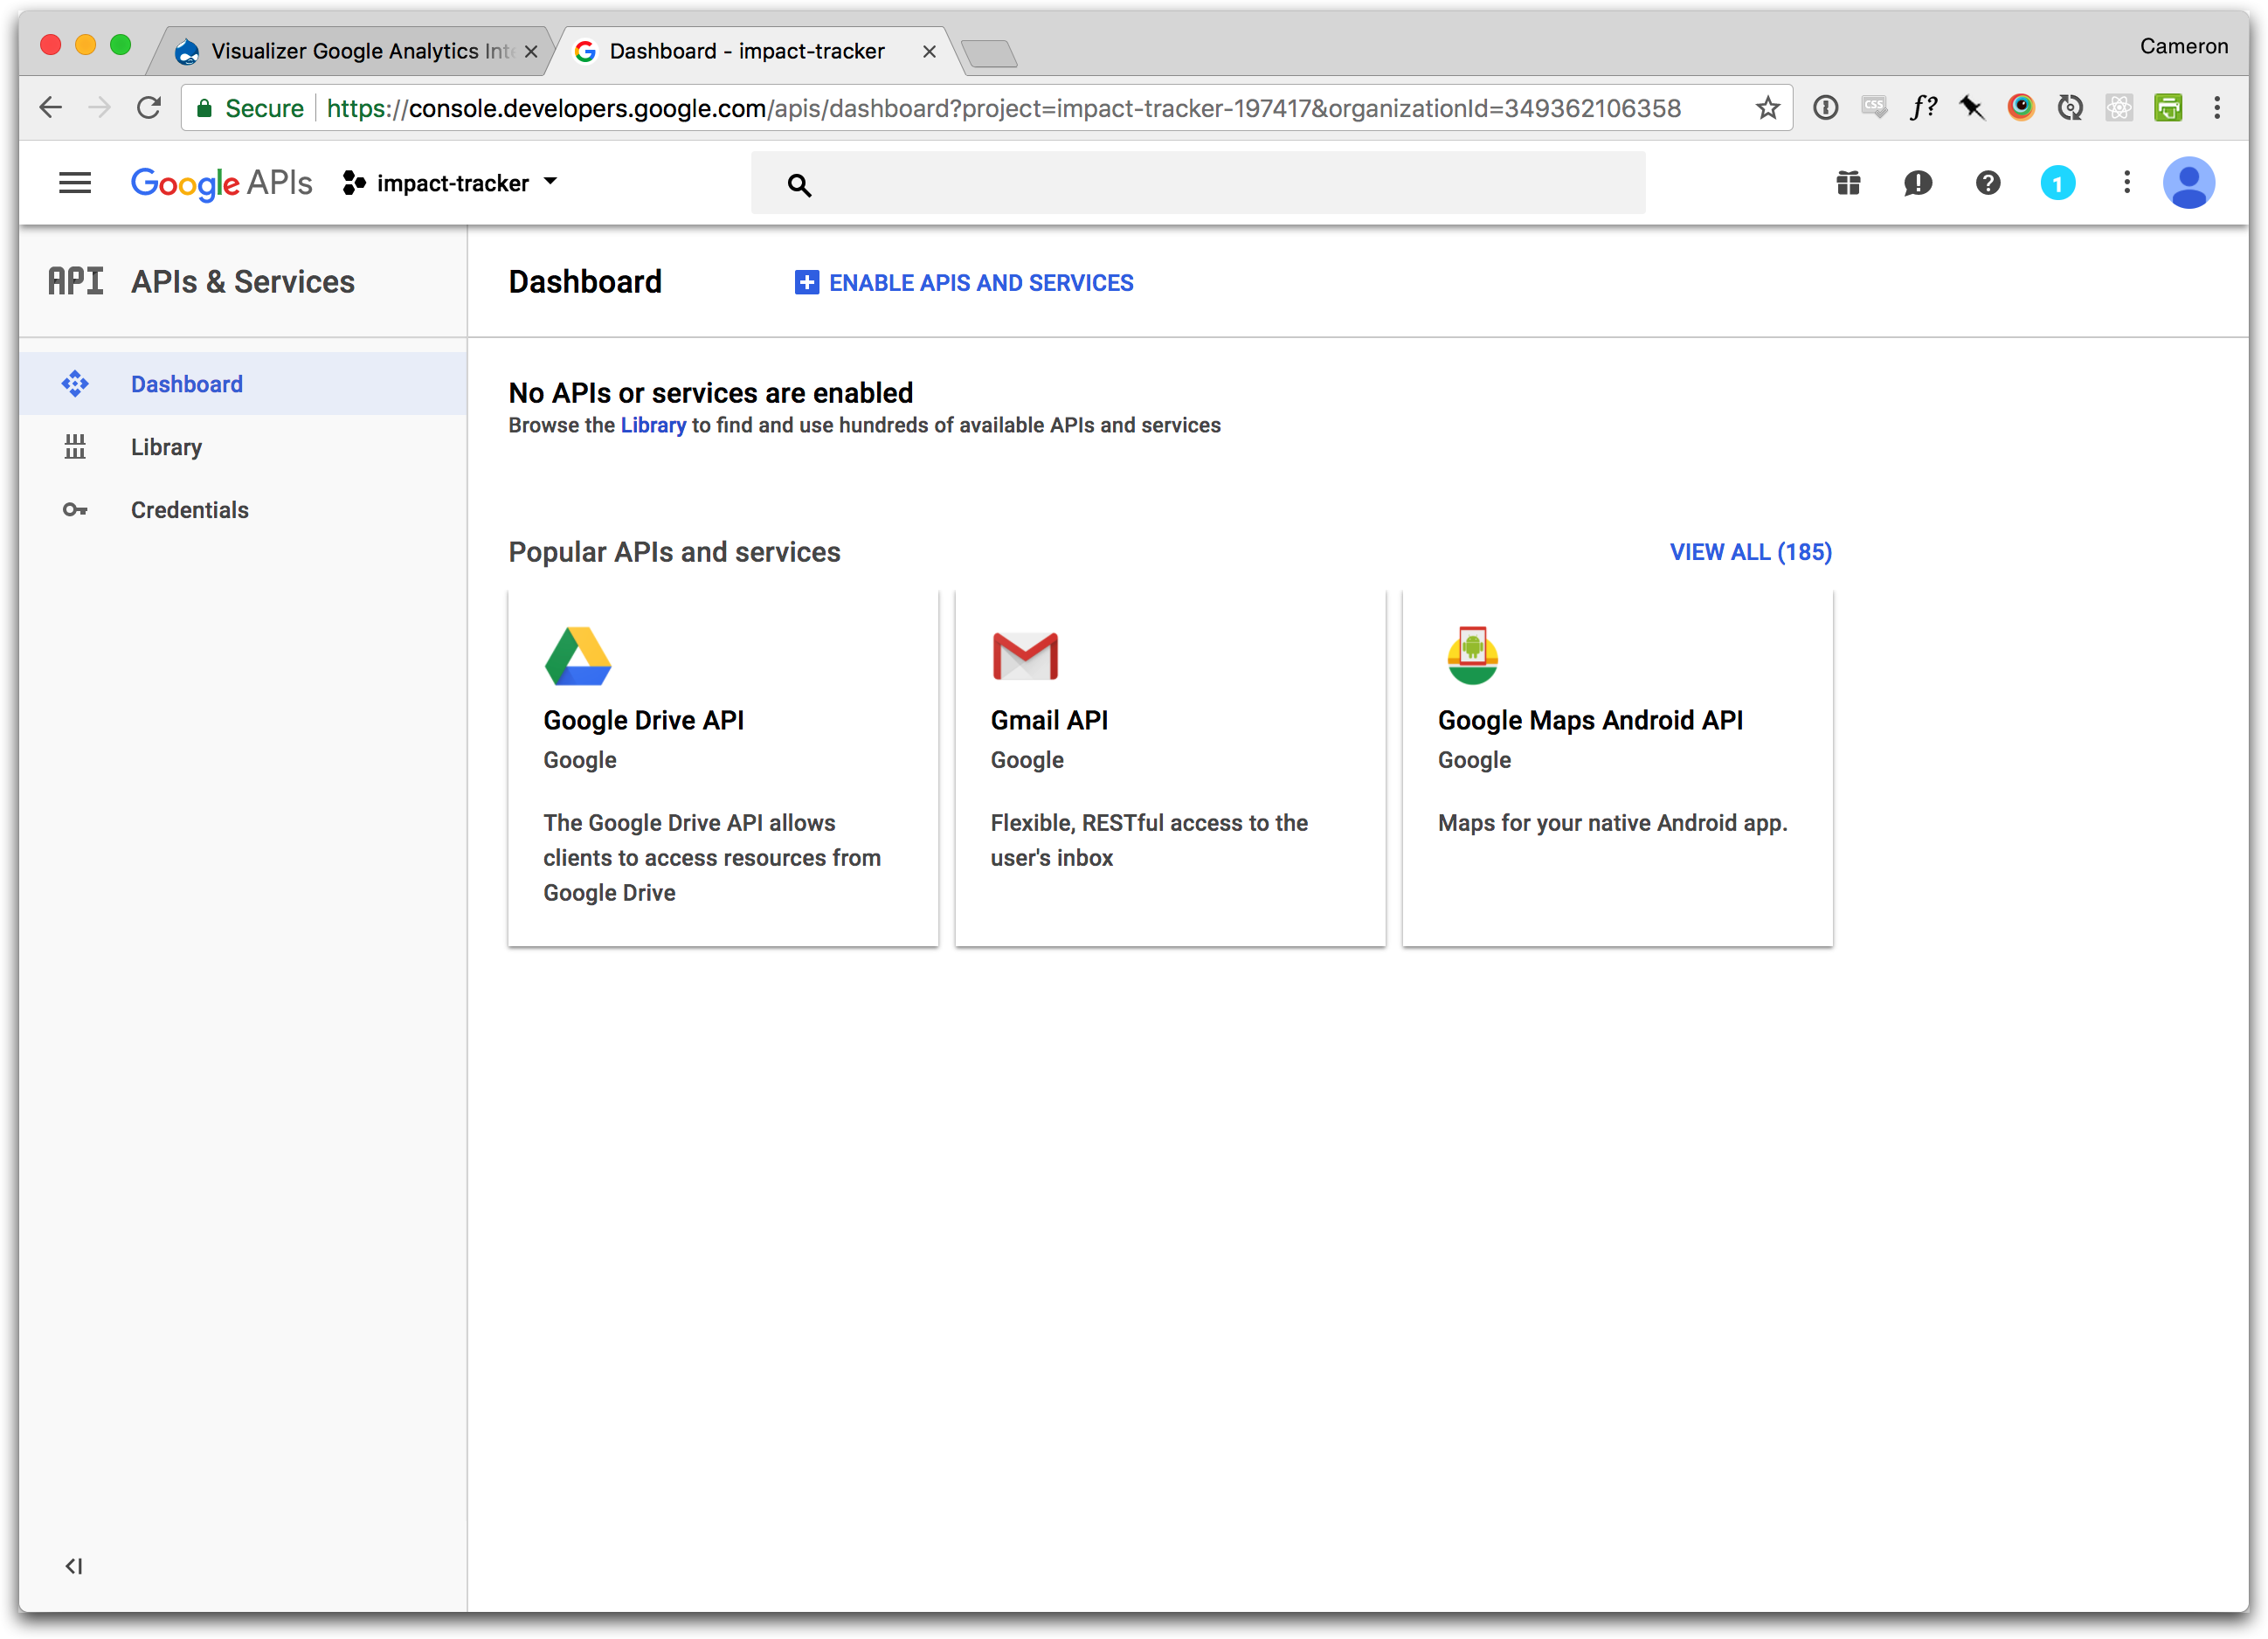
Task: Click Enable APIs and Services button
Action: 964,283
